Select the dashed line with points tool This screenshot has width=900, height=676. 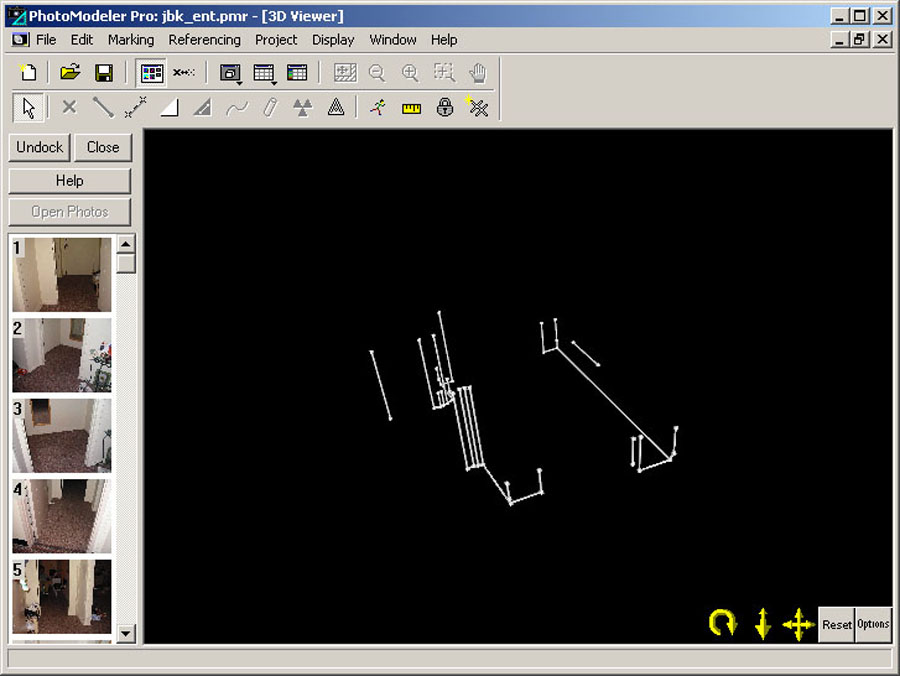tap(136, 107)
